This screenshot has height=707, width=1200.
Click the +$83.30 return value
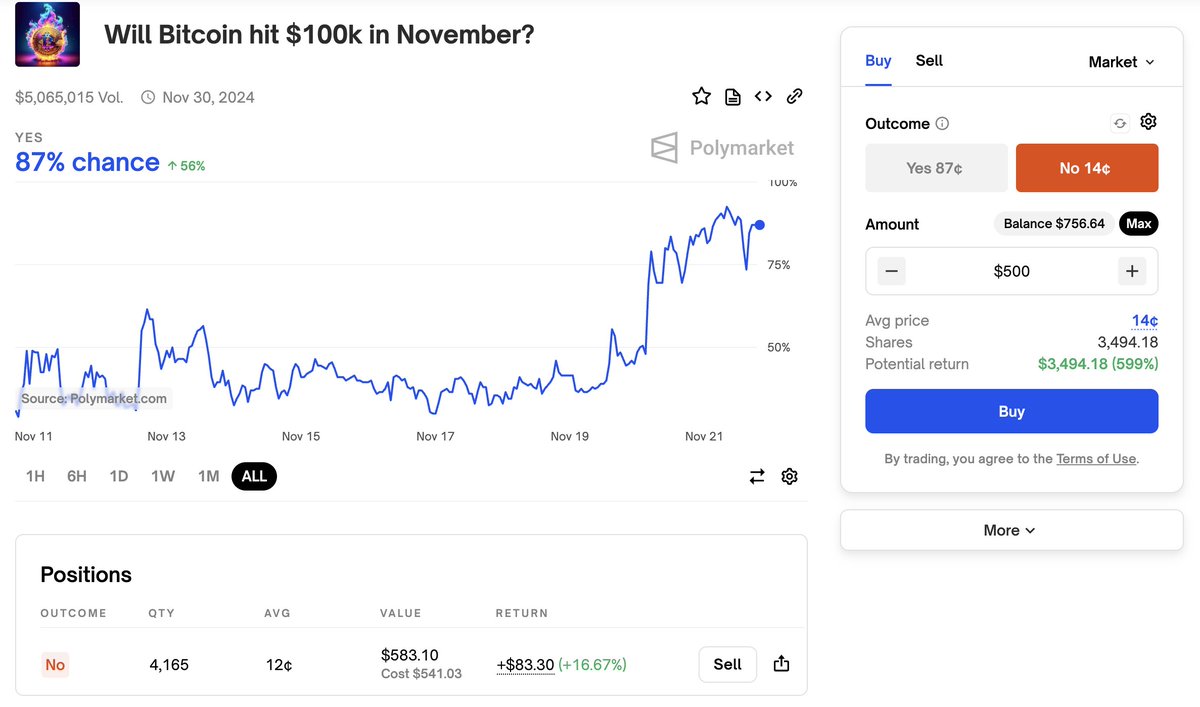pos(525,664)
